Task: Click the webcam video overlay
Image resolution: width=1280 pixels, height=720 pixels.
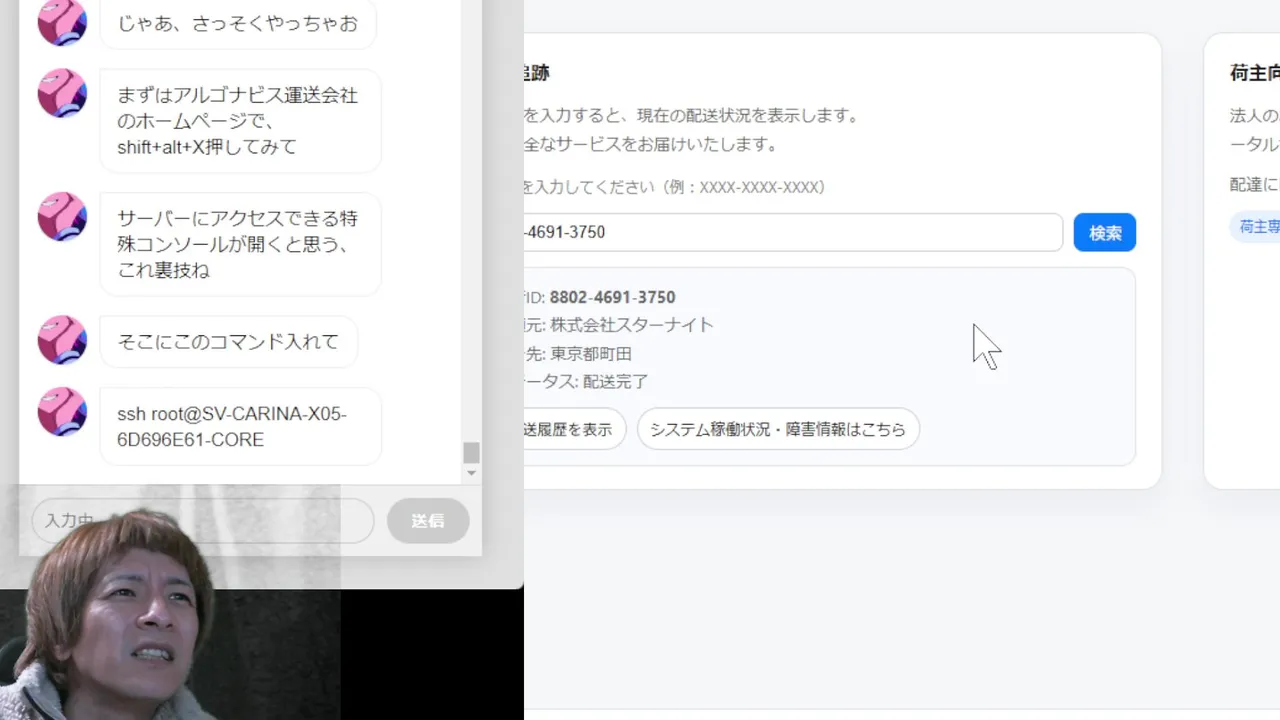Action: point(170,603)
